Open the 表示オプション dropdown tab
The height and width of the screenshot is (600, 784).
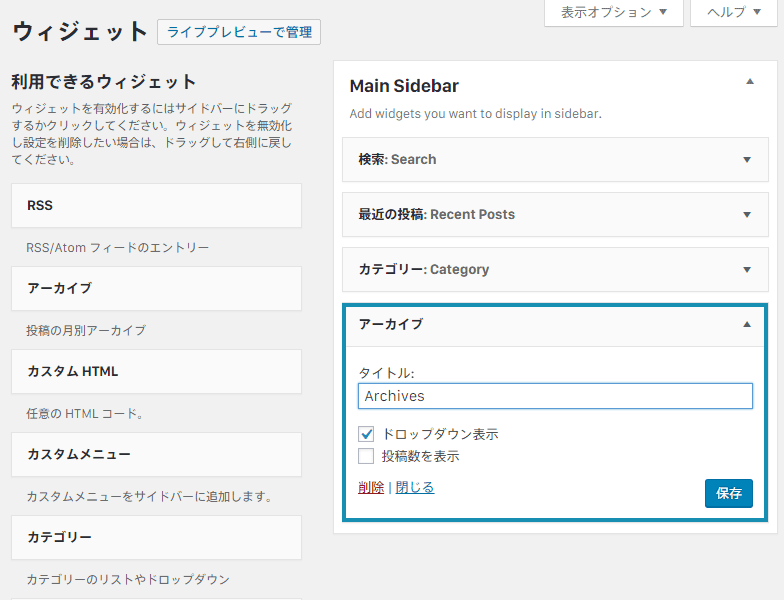(x=614, y=12)
